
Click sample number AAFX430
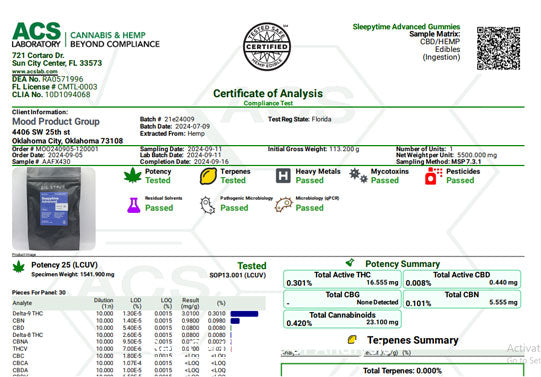tap(56, 161)
